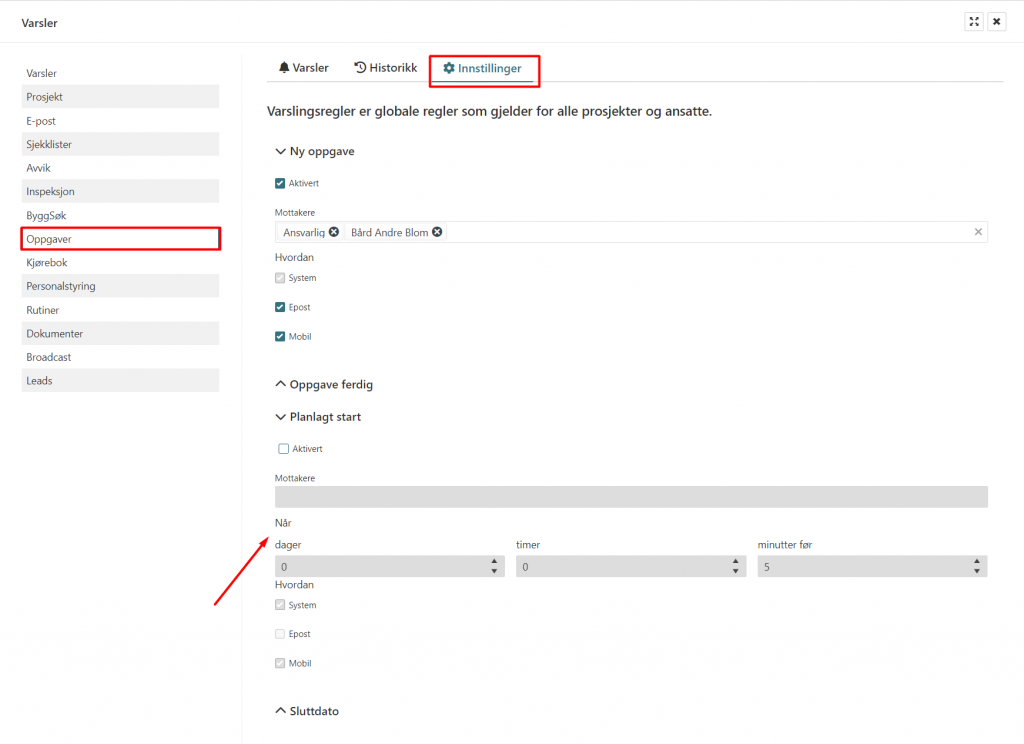Remove the Ansvarlig recipient tag
This screenshot has height=744, width=1024.
pos(334,232)
